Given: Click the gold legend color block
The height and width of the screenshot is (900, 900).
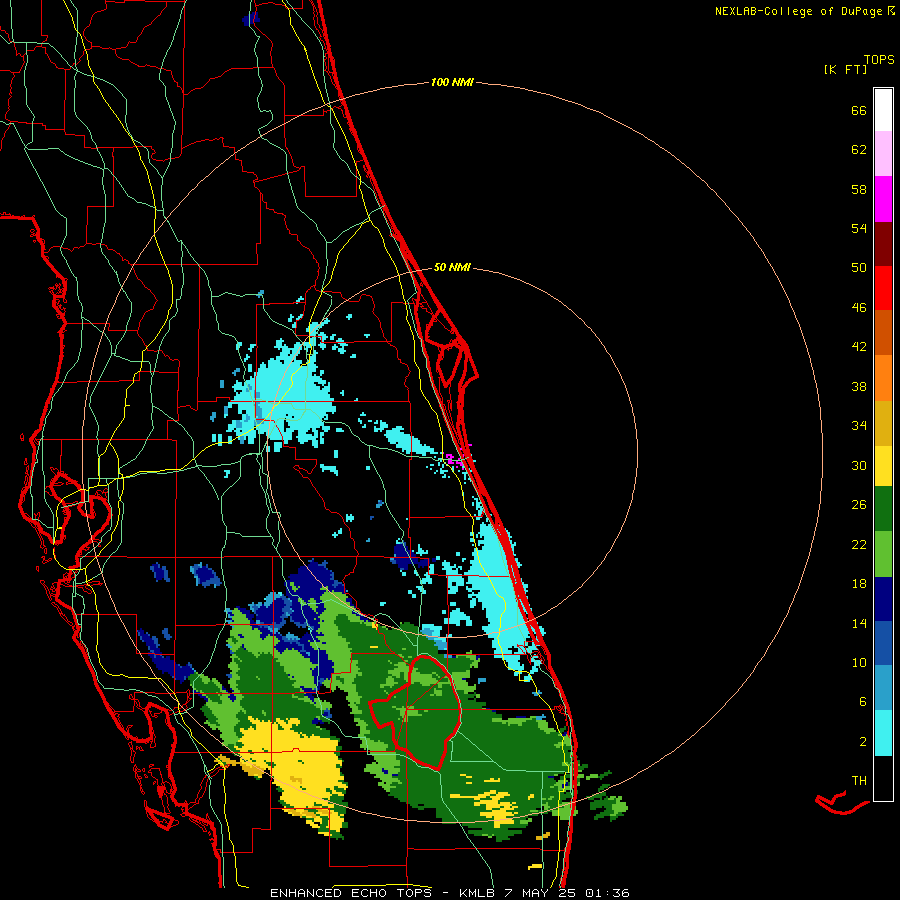Looking at the screenshot, I should pos(883,422).
